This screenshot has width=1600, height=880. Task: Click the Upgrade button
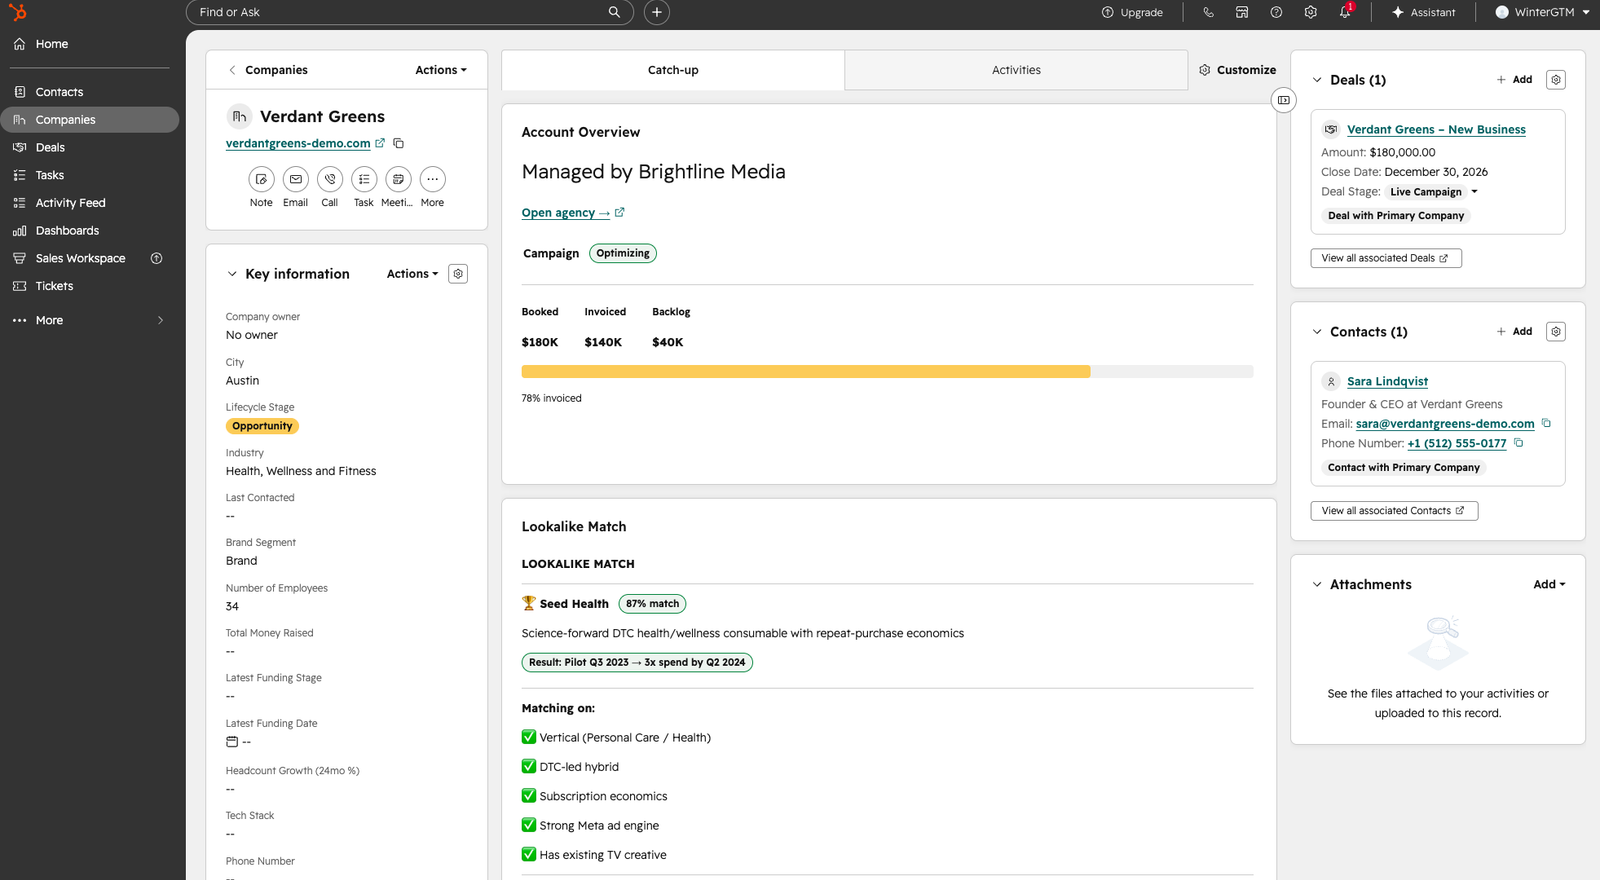point(1132,12)
